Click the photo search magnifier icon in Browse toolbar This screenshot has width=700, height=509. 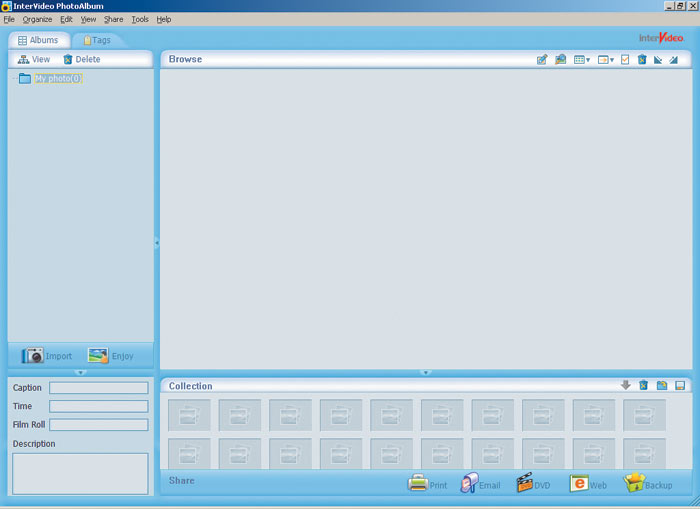pos(560,59)
